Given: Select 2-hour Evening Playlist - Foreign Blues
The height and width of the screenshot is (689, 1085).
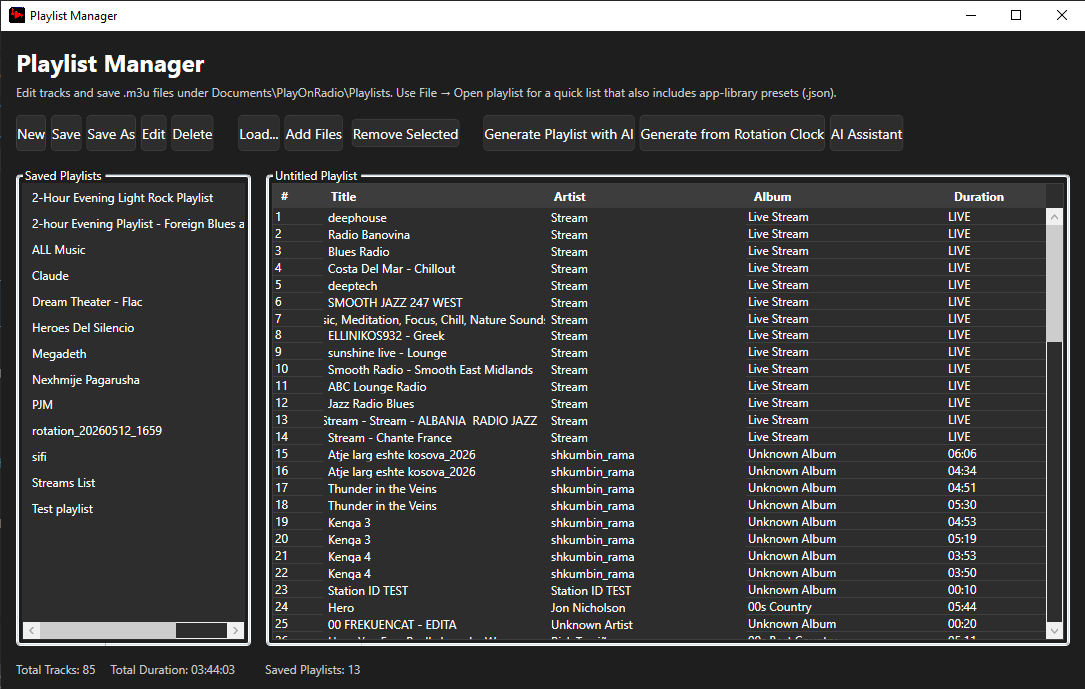Looking at the screenshot, I should tap(134, 224).
